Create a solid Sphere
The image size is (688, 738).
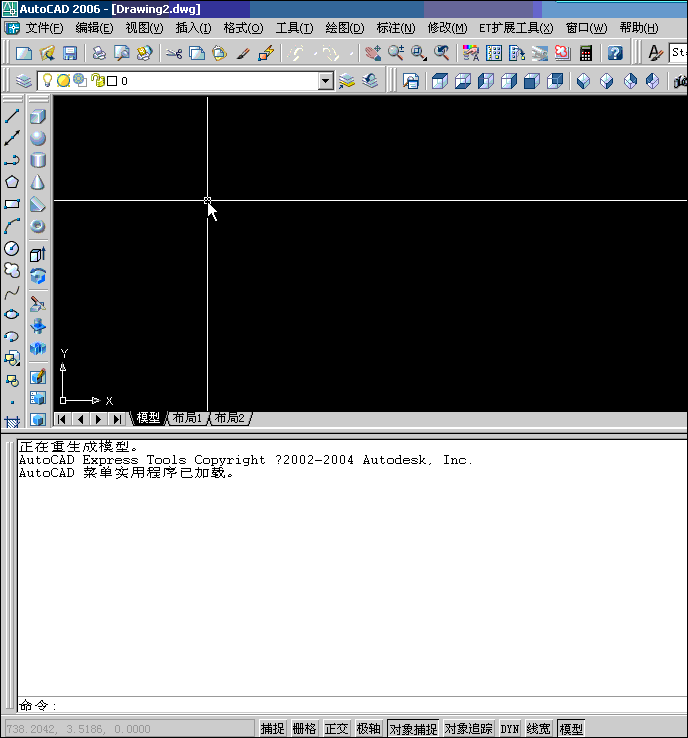(x=38, y=138)
